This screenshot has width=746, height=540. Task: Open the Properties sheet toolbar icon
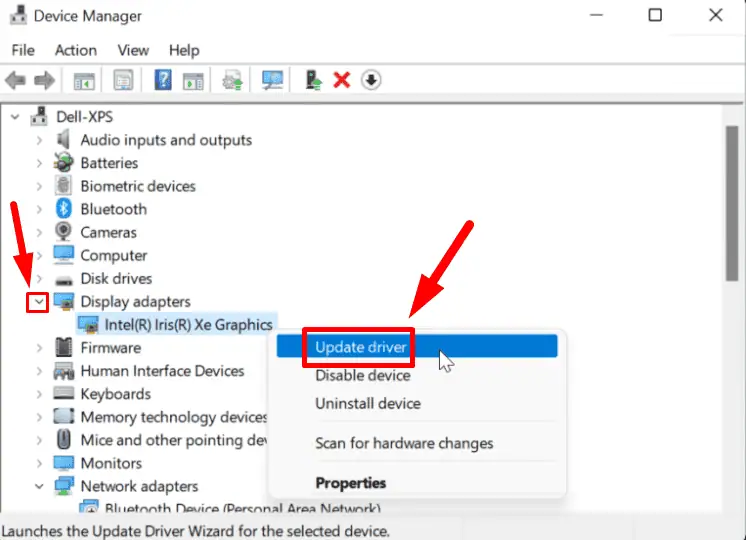[x=123, y=80]
